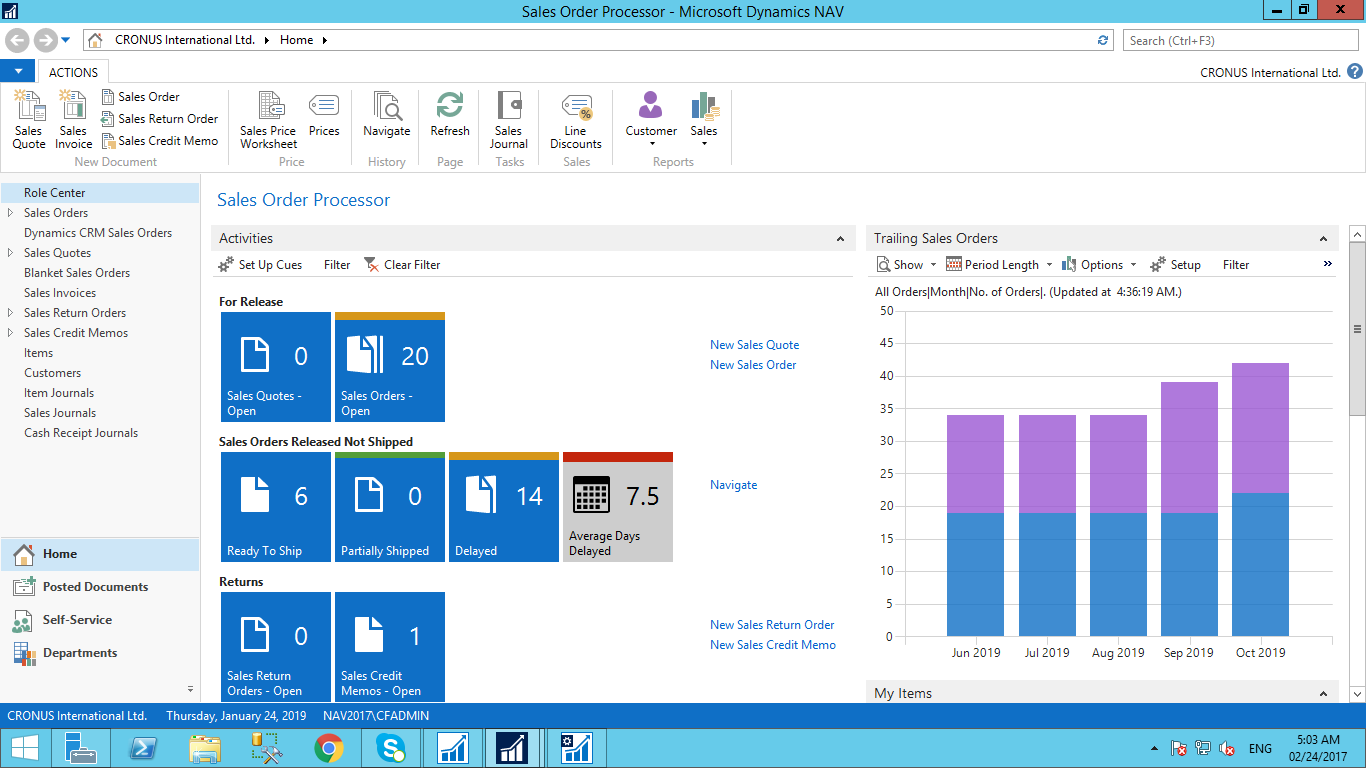Open Prices from the ribbon
1366x768 pixels.
[324, 115]
